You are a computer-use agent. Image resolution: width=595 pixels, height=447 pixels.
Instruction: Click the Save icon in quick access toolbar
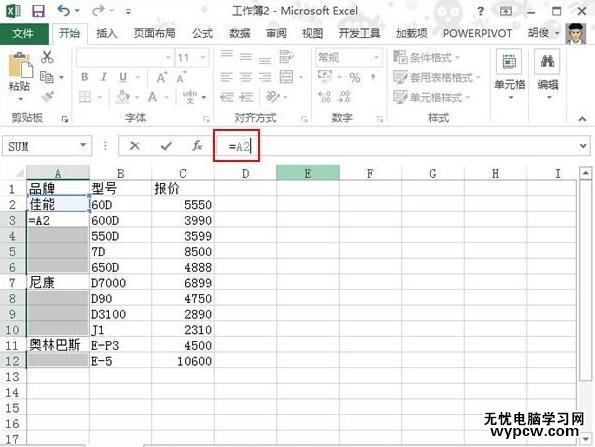(38, 11)
